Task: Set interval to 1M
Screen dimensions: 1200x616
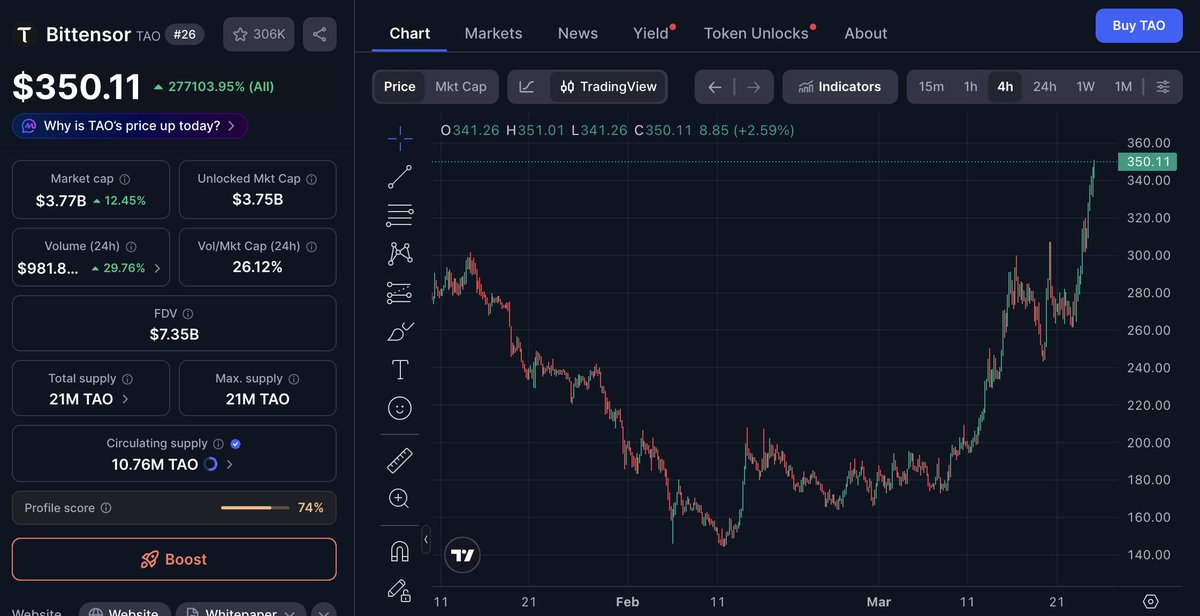Action: 1124,87
